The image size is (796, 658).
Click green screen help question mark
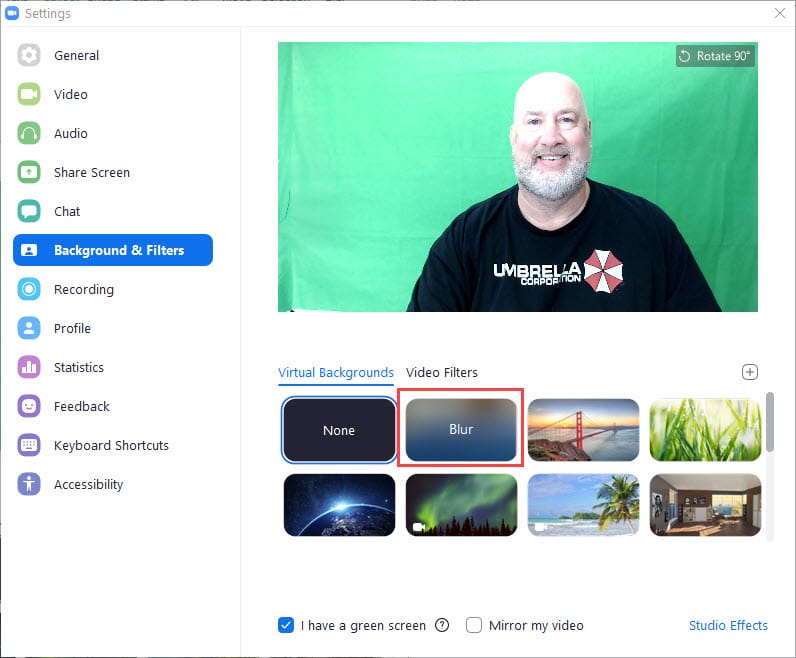click(x=442, y=626)
